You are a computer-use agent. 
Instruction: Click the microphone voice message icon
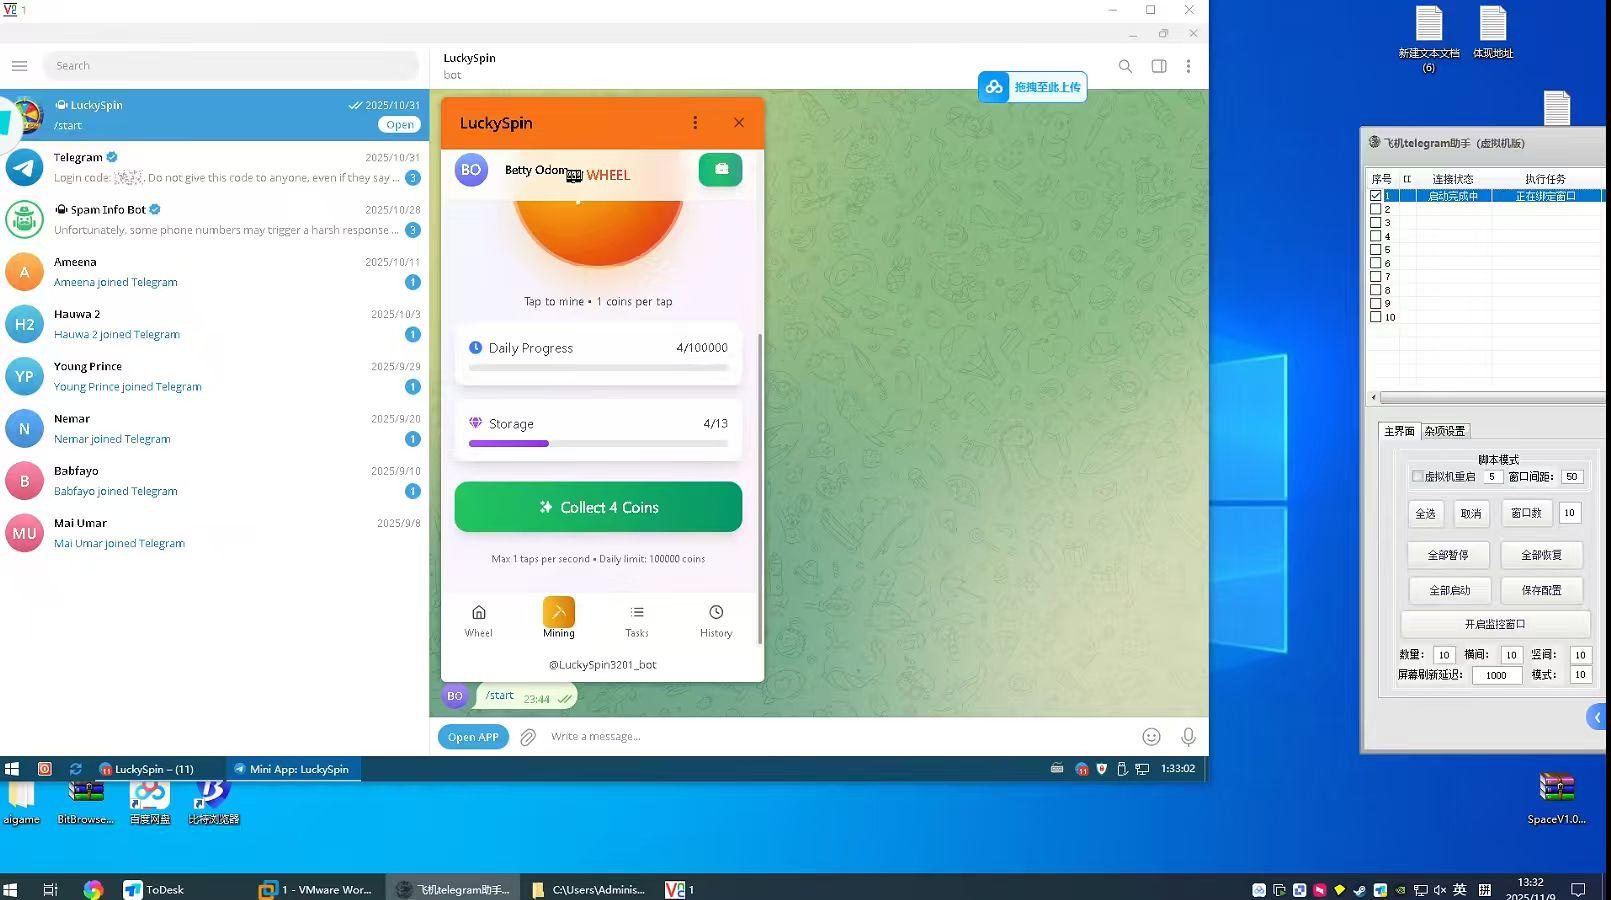coord(1188,737)
